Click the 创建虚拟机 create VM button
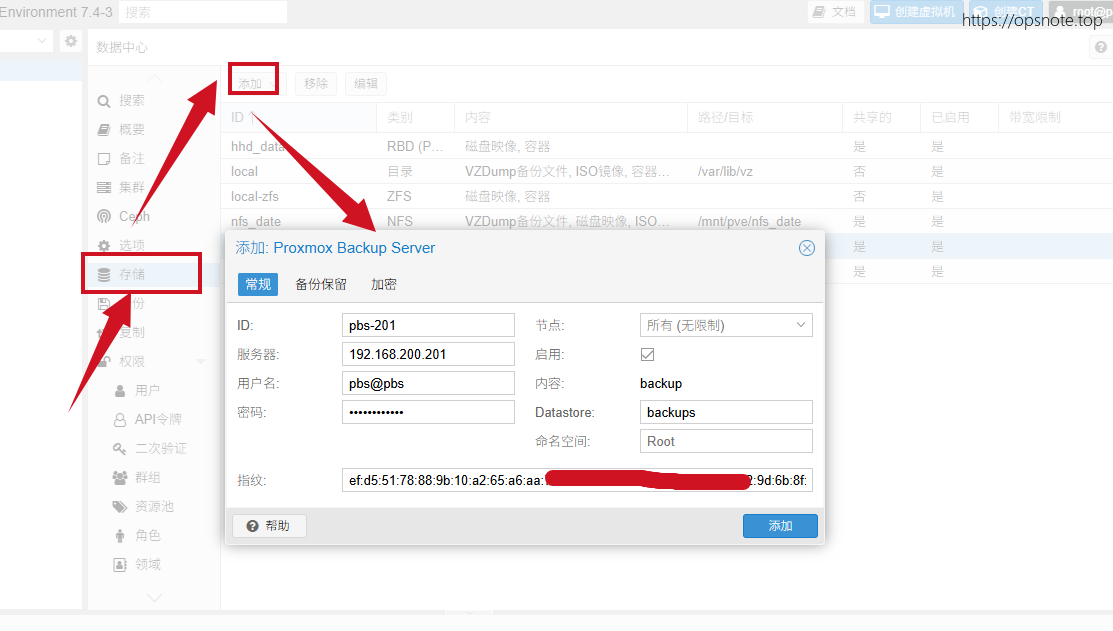 [x=916, y=11]
